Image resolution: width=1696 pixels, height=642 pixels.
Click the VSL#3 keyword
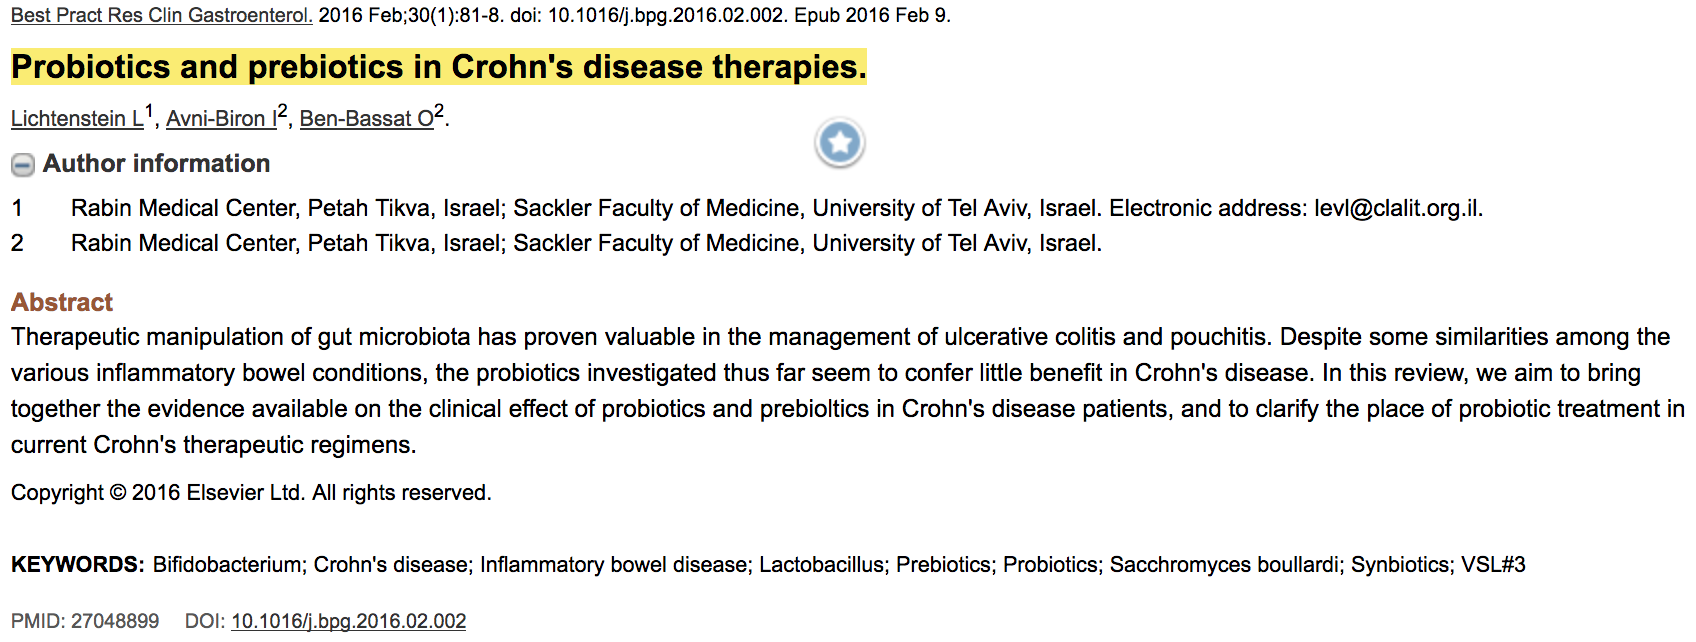click(x=1493, y=565)
